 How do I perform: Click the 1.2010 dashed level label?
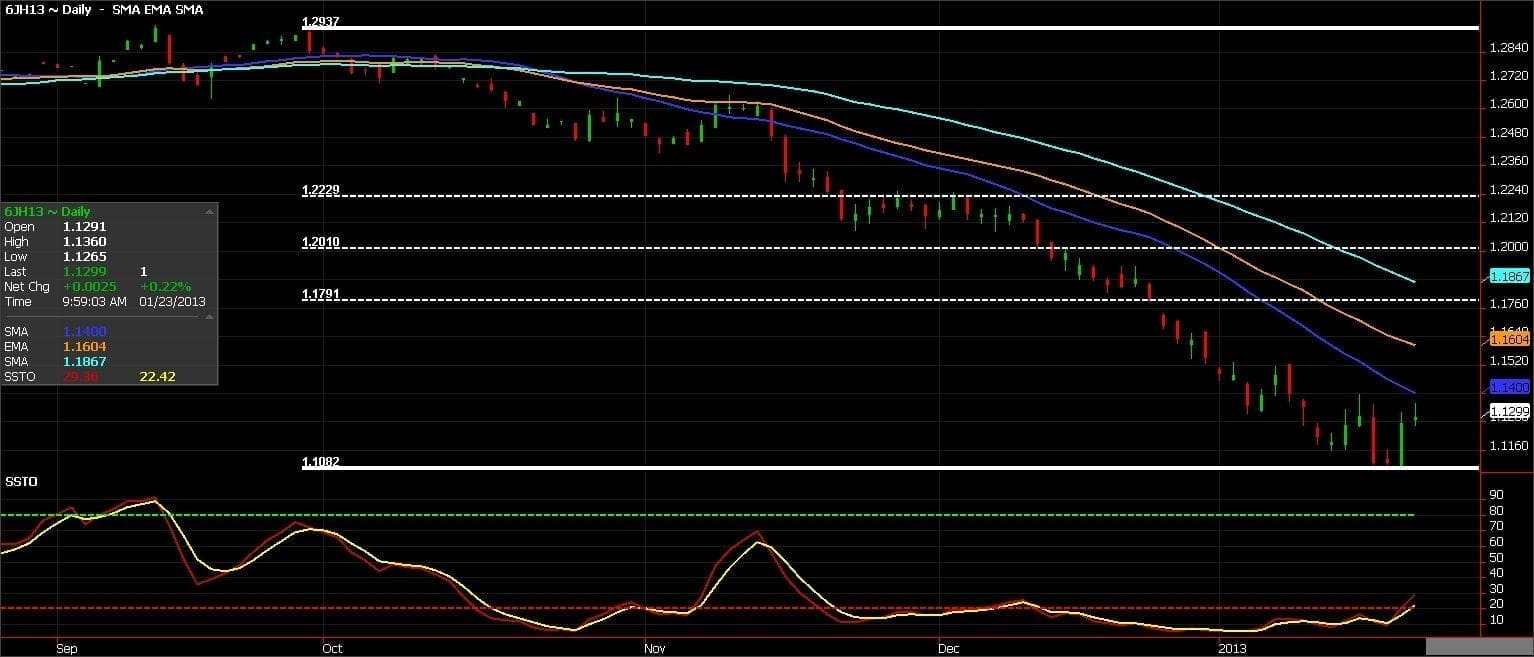coord(321,242)
